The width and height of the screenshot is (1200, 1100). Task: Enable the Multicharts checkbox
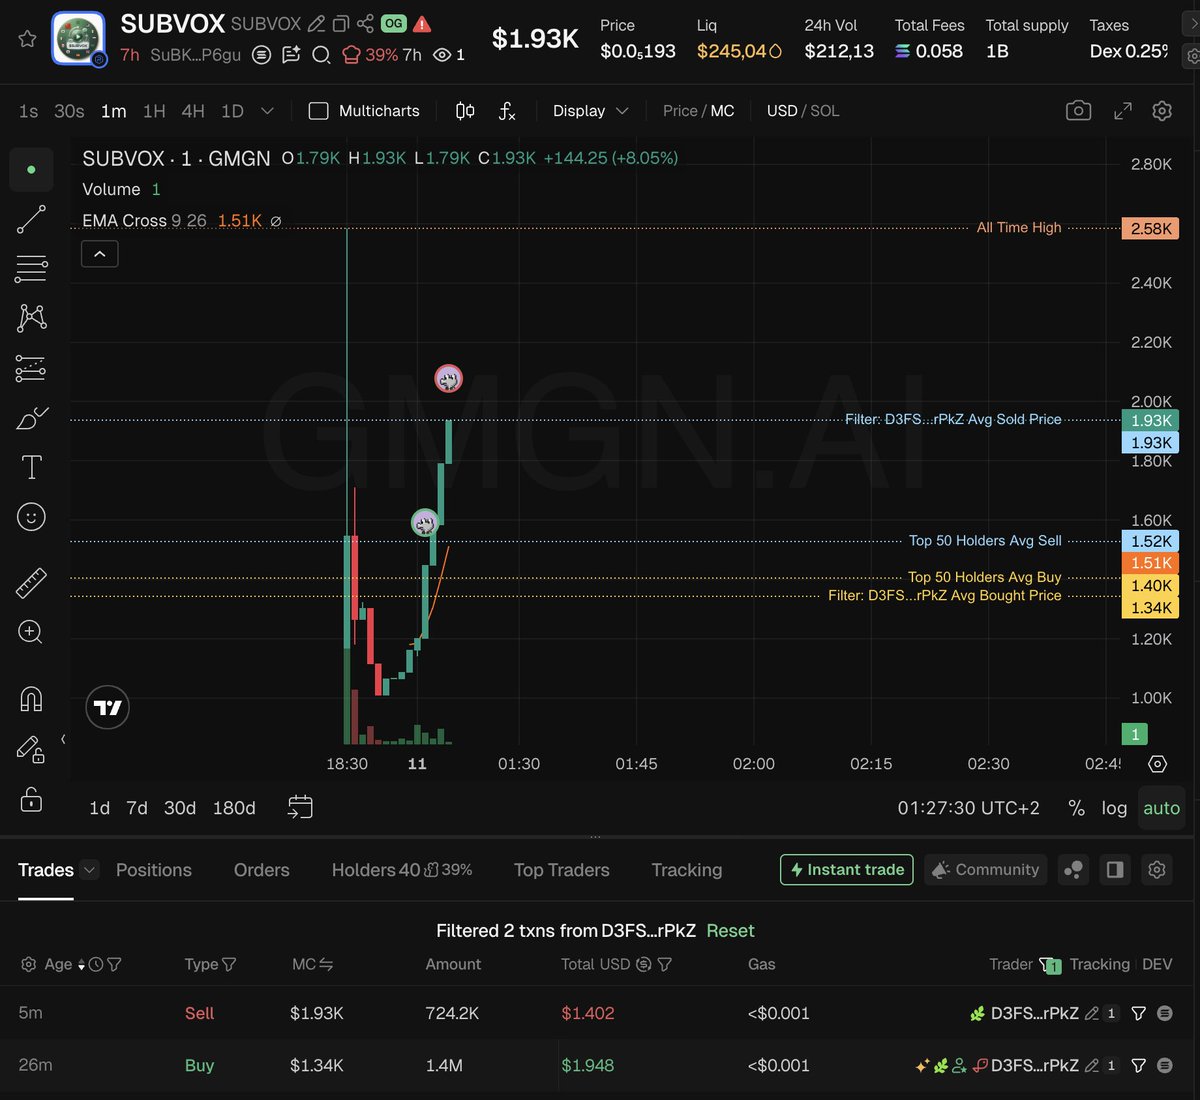(x=318, y=111)
